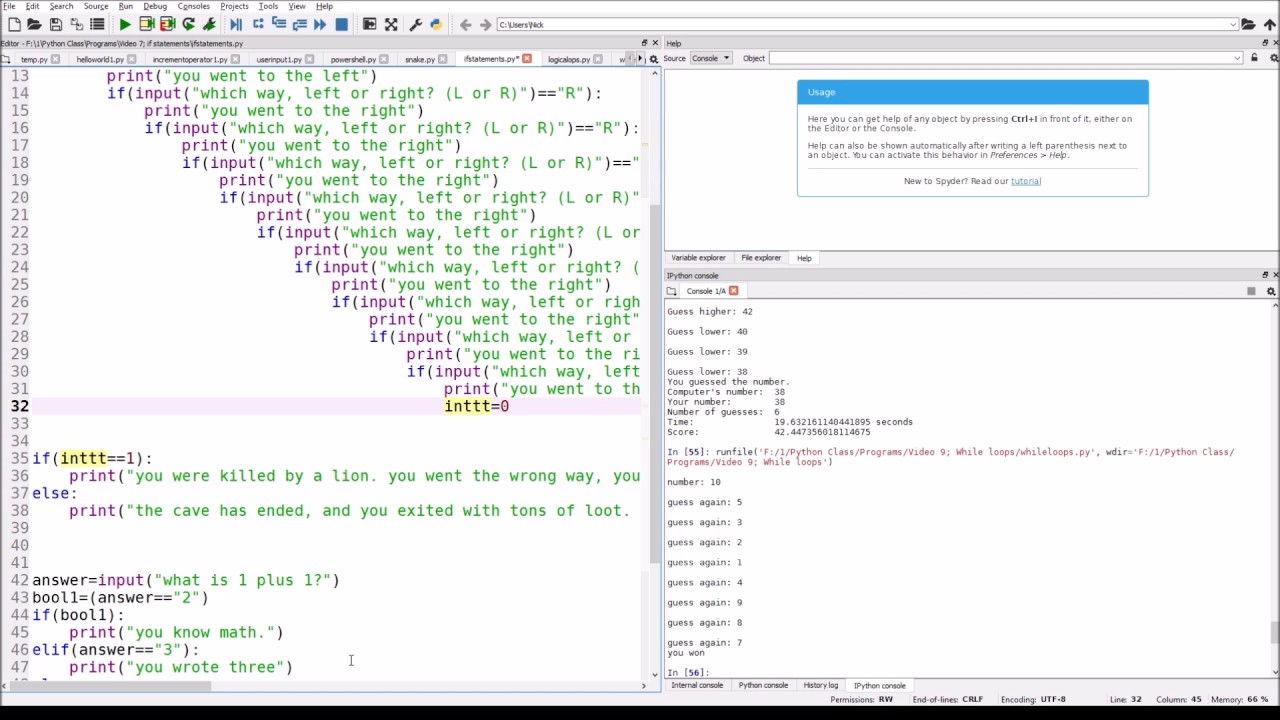This screenshot has height=720, width=1280.
Task: Click the 'Encoding: UTF-8' status entry
Action: pyautogui.click(x=1033, y=699)
